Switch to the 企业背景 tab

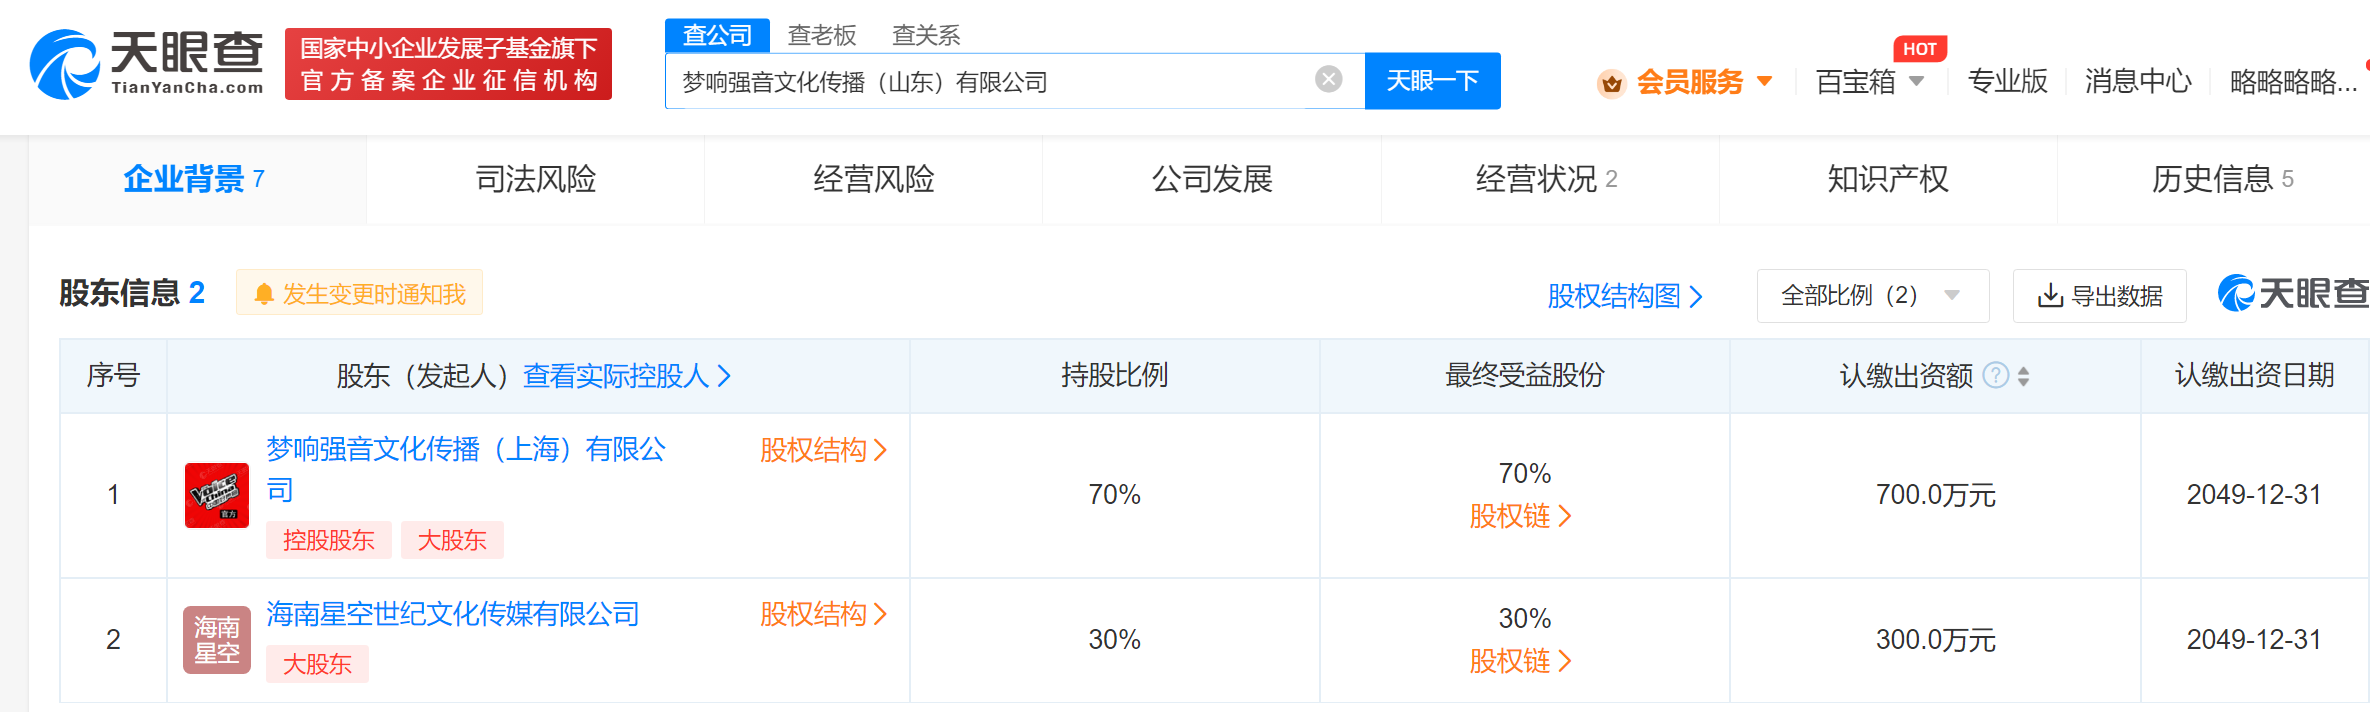pyautogui.click(x=197, y=179)
